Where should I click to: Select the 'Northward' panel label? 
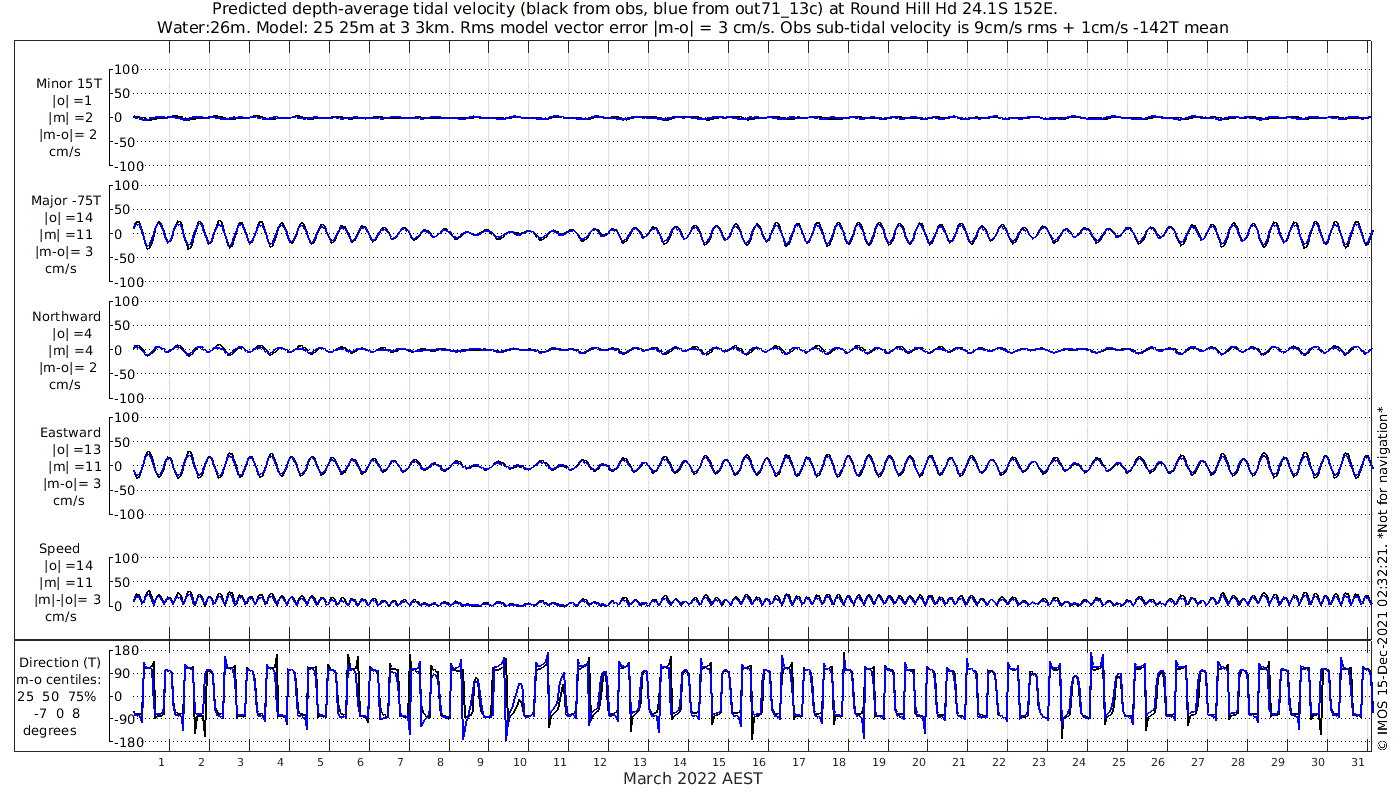coord(66,316)
